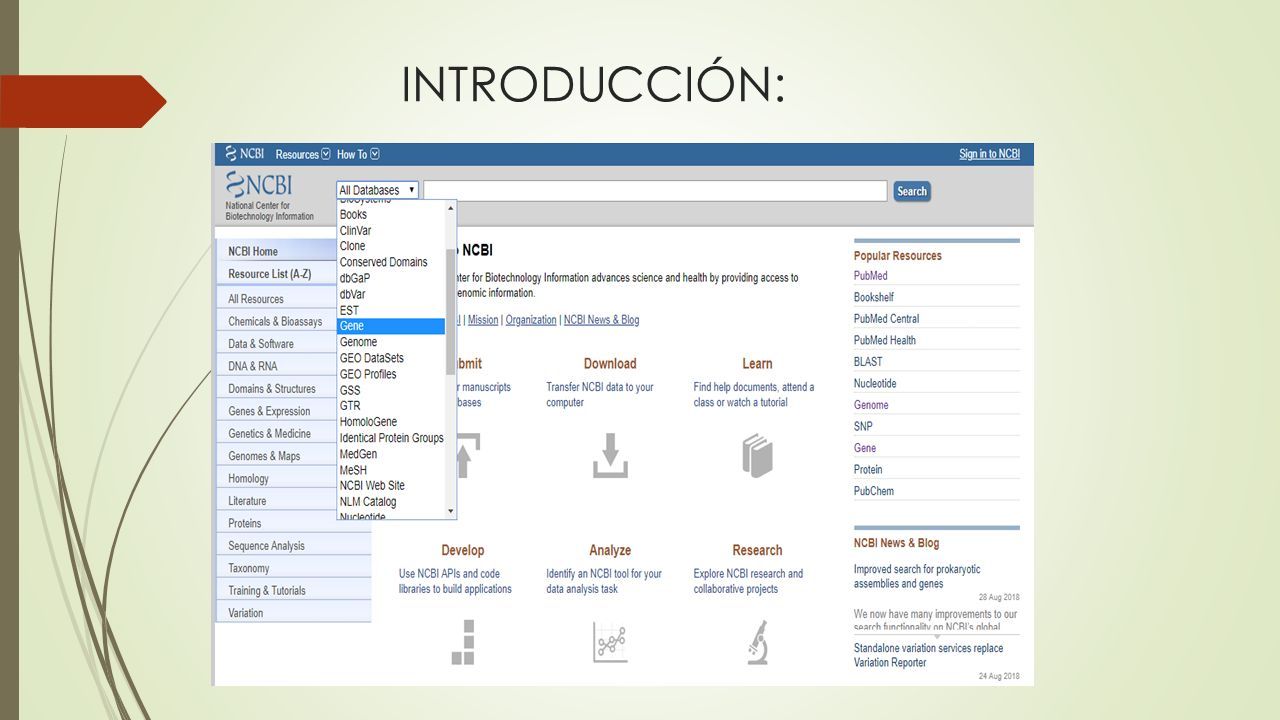Select ClinVar in the database list
This screenshot has width=1280, height=720.
pyautogui.click(x=391, y=230)
